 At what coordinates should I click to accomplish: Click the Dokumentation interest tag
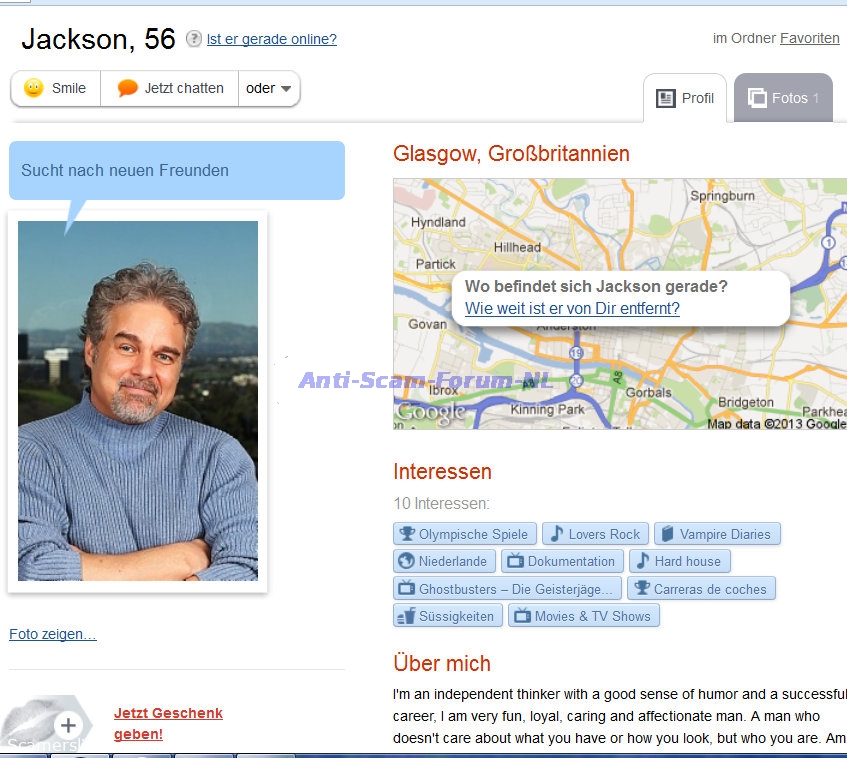(x=562, y=561)
